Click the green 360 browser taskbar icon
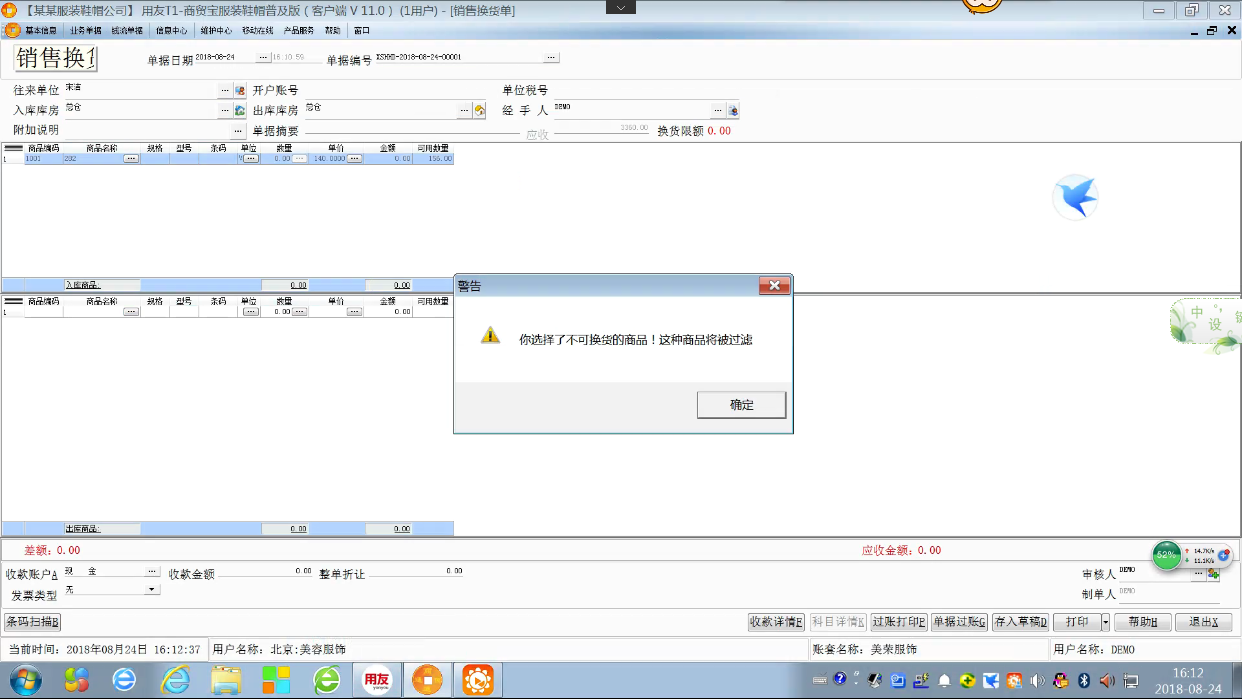Viewport: 1242px width, 699px height. (326, 681)
